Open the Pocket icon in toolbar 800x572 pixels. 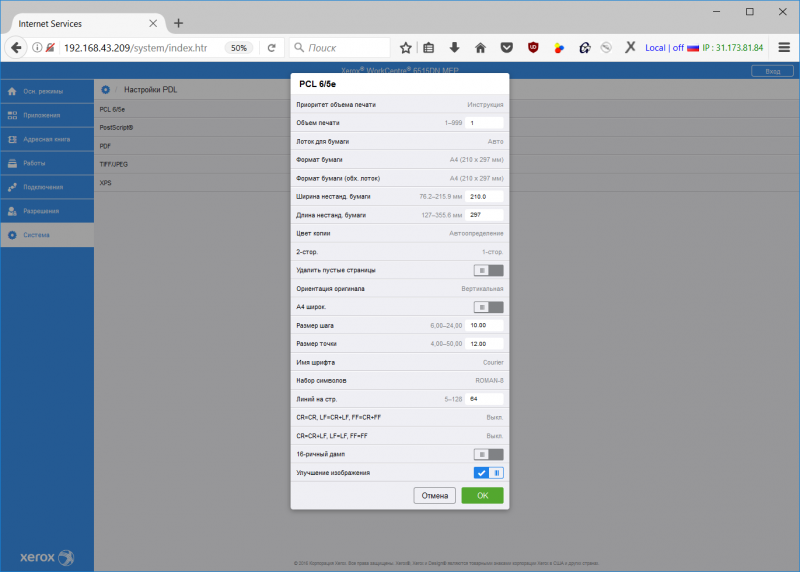pos(506,48)
